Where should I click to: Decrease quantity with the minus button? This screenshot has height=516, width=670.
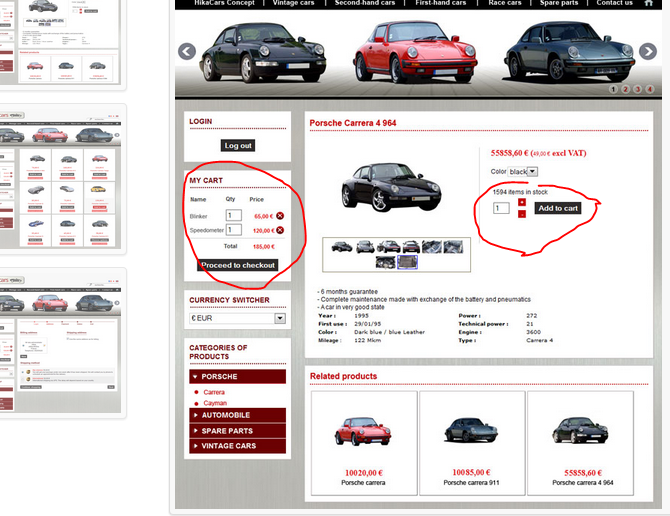pos(522,214)
